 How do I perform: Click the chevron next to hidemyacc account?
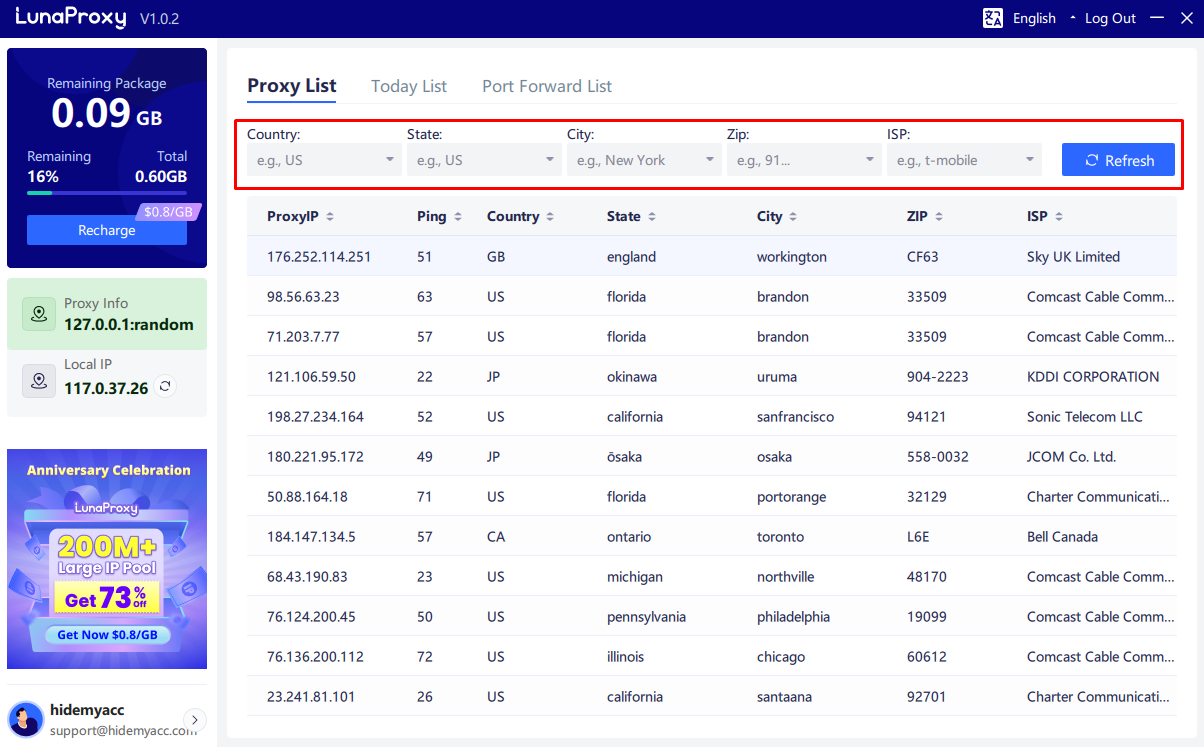pos(194,719)
